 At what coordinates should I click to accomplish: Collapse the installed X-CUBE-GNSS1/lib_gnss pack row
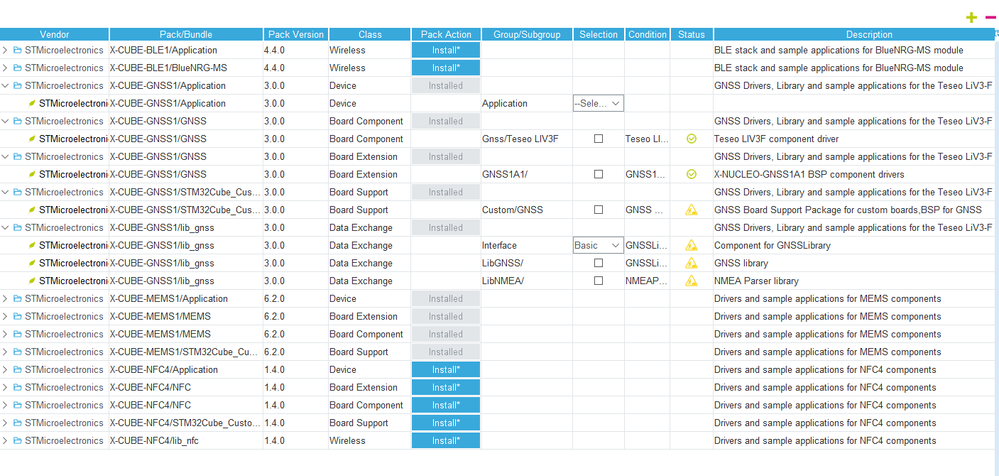pyautogui.click(x=6, y=227)
